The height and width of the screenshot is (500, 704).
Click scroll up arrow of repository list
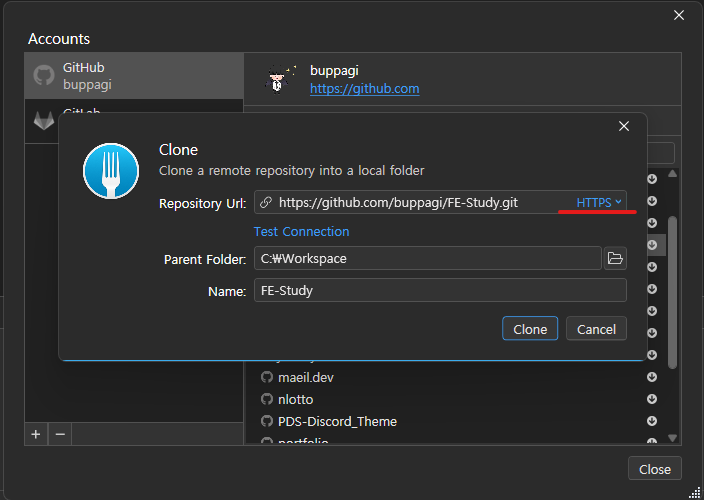pos(672,174)
